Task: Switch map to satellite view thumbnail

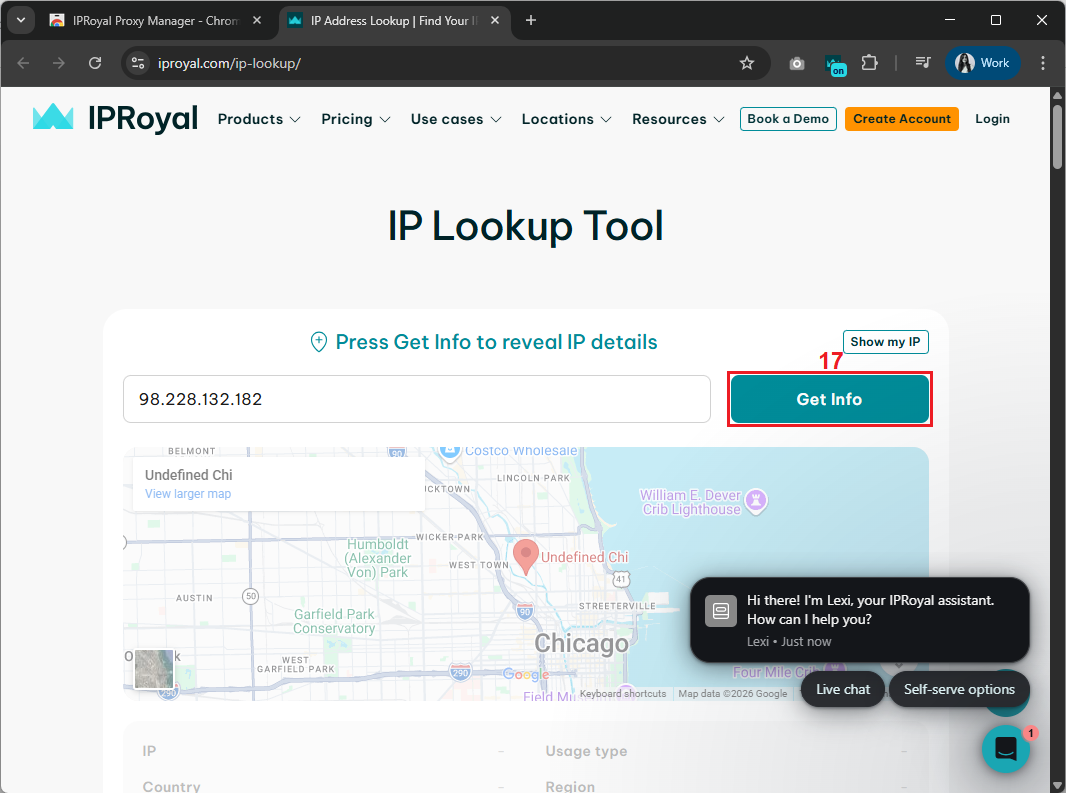Action: [154, 669]
